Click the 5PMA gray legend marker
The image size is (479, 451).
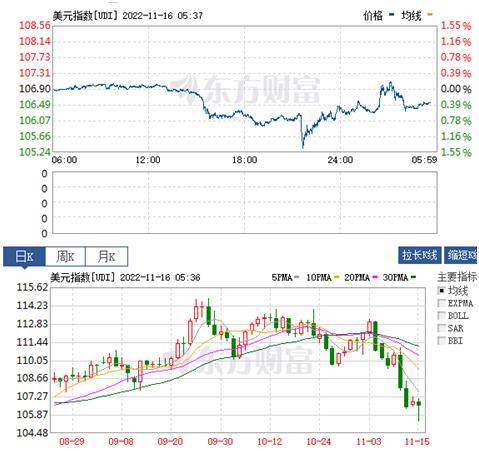pyautogui.click(x=297, y=277)
